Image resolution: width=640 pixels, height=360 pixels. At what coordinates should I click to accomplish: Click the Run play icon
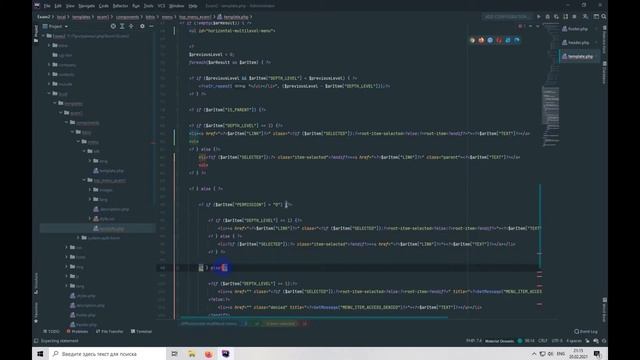(x=538, y=17)
